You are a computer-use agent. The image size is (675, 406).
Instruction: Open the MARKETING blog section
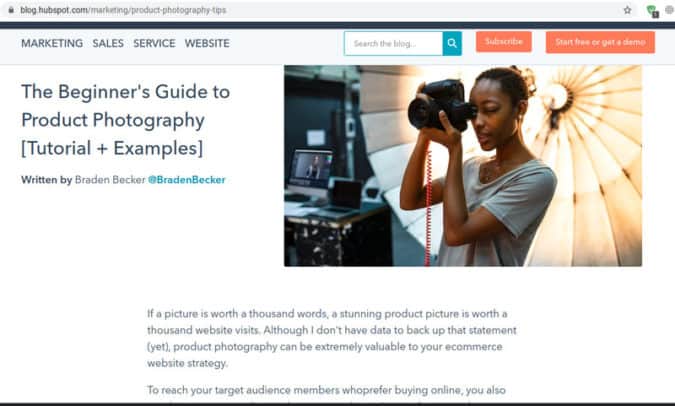(x=52, y=43)
